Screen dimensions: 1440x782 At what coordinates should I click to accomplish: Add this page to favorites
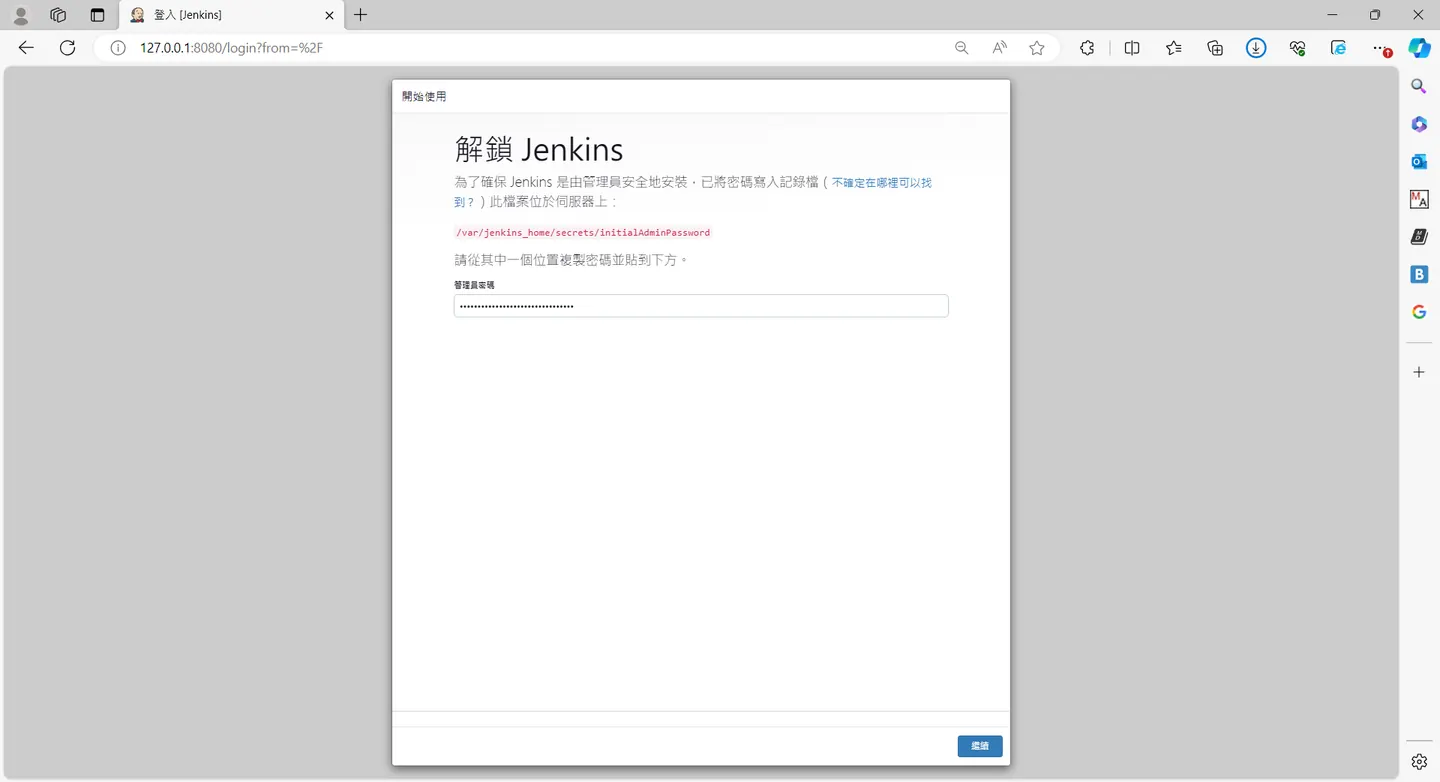1037,48
